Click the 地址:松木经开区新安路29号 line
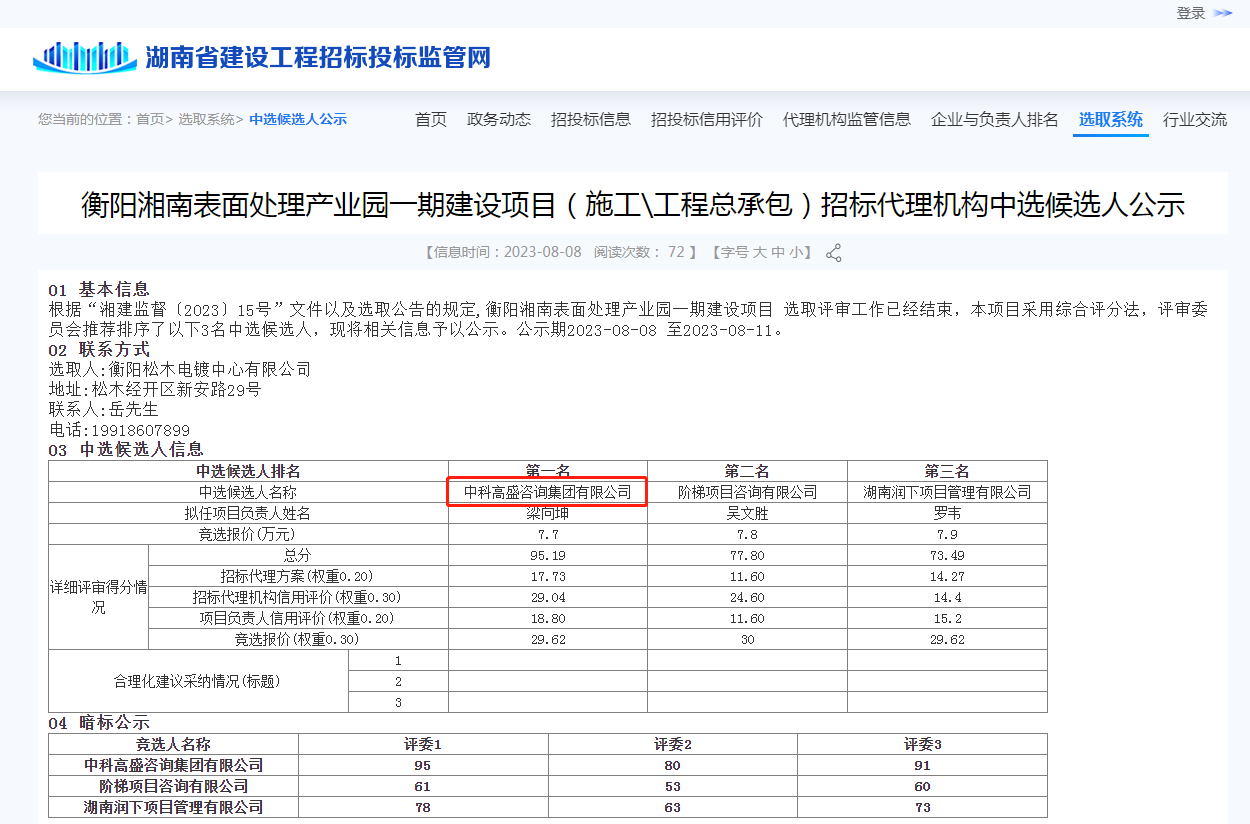This screenshot has height=824, width=1250. pyautogui.click(x=155, y=390)
